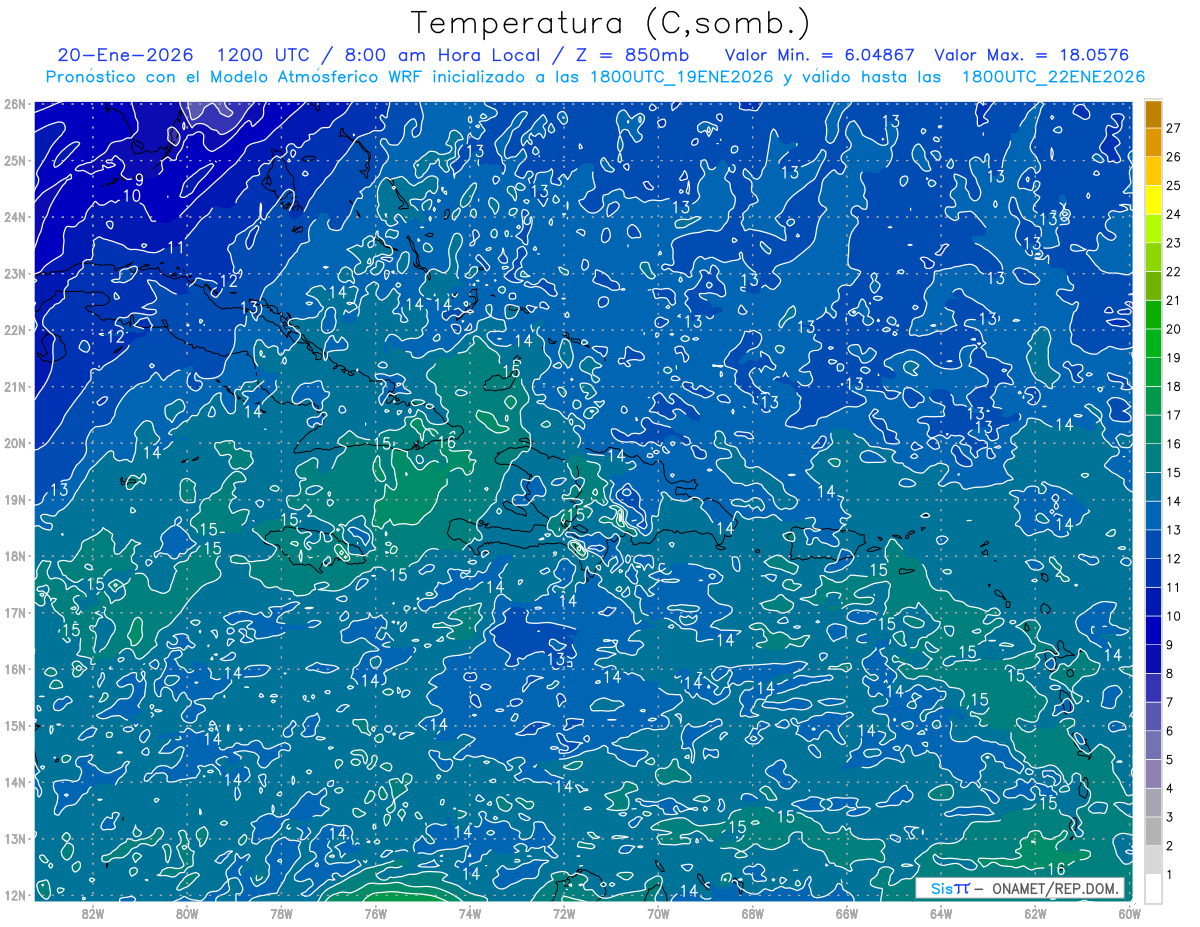
Task: Click the color scale value 27
Action: point(1173,128)
